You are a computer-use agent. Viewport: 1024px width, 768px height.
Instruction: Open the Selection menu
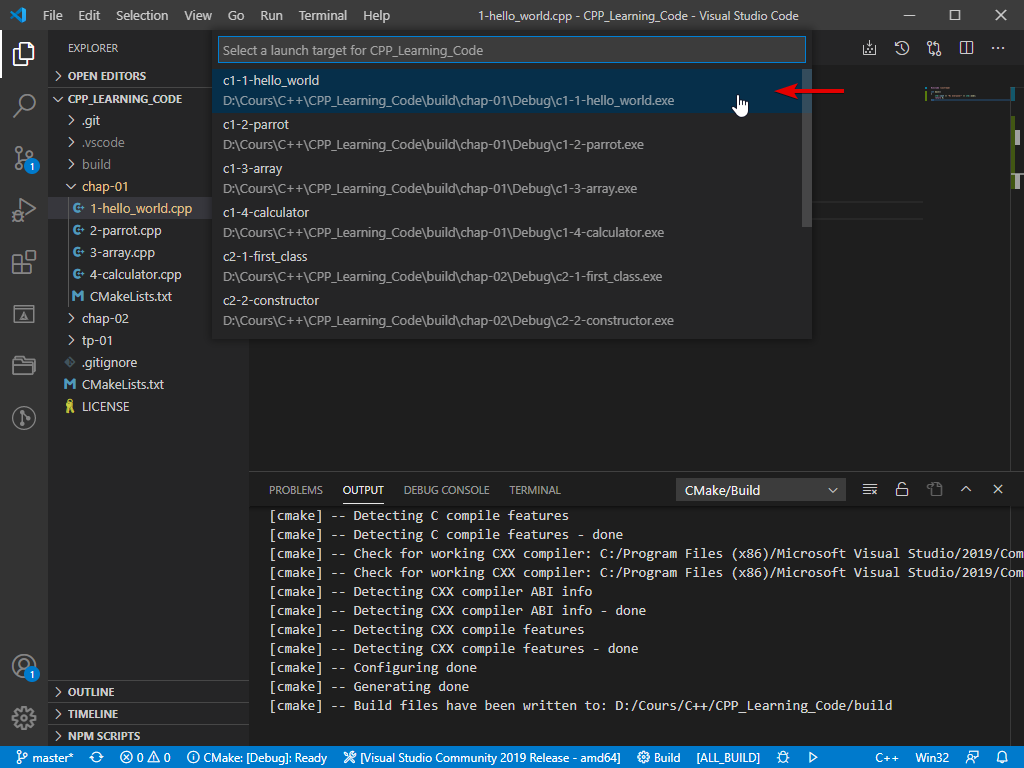click(x=142, y=16)
